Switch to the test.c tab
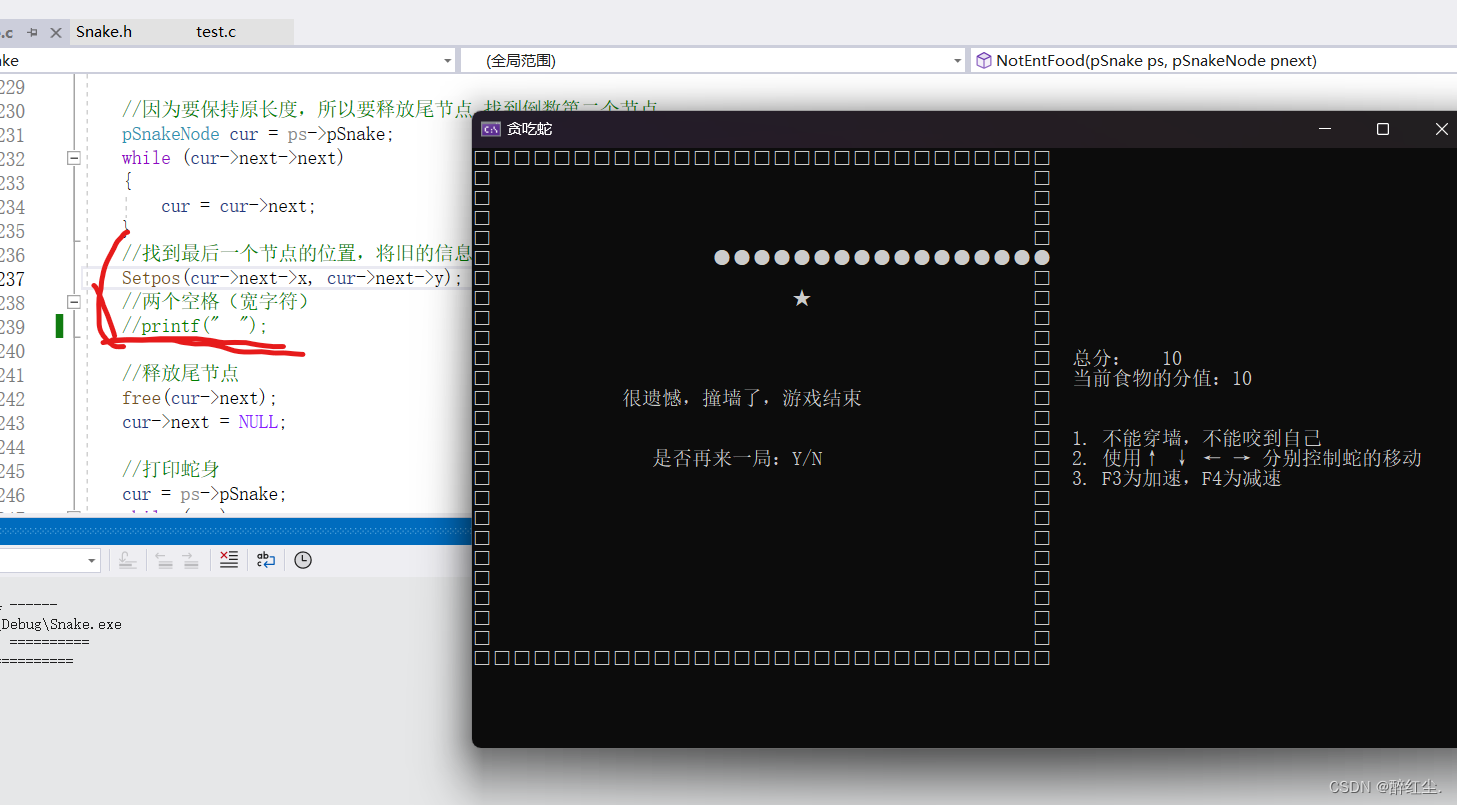The image size is (1457, 805). coord(216,32)
